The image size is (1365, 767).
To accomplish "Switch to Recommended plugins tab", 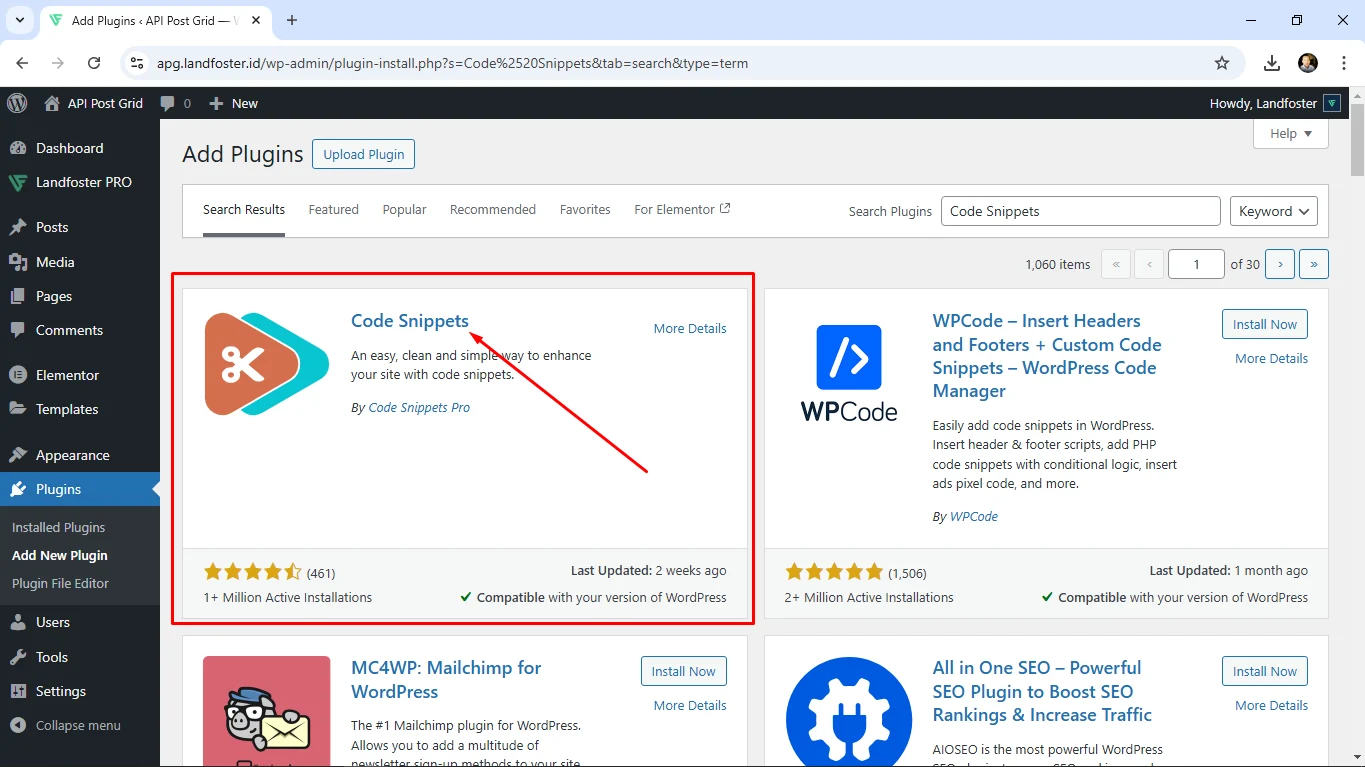I will 493,210.
